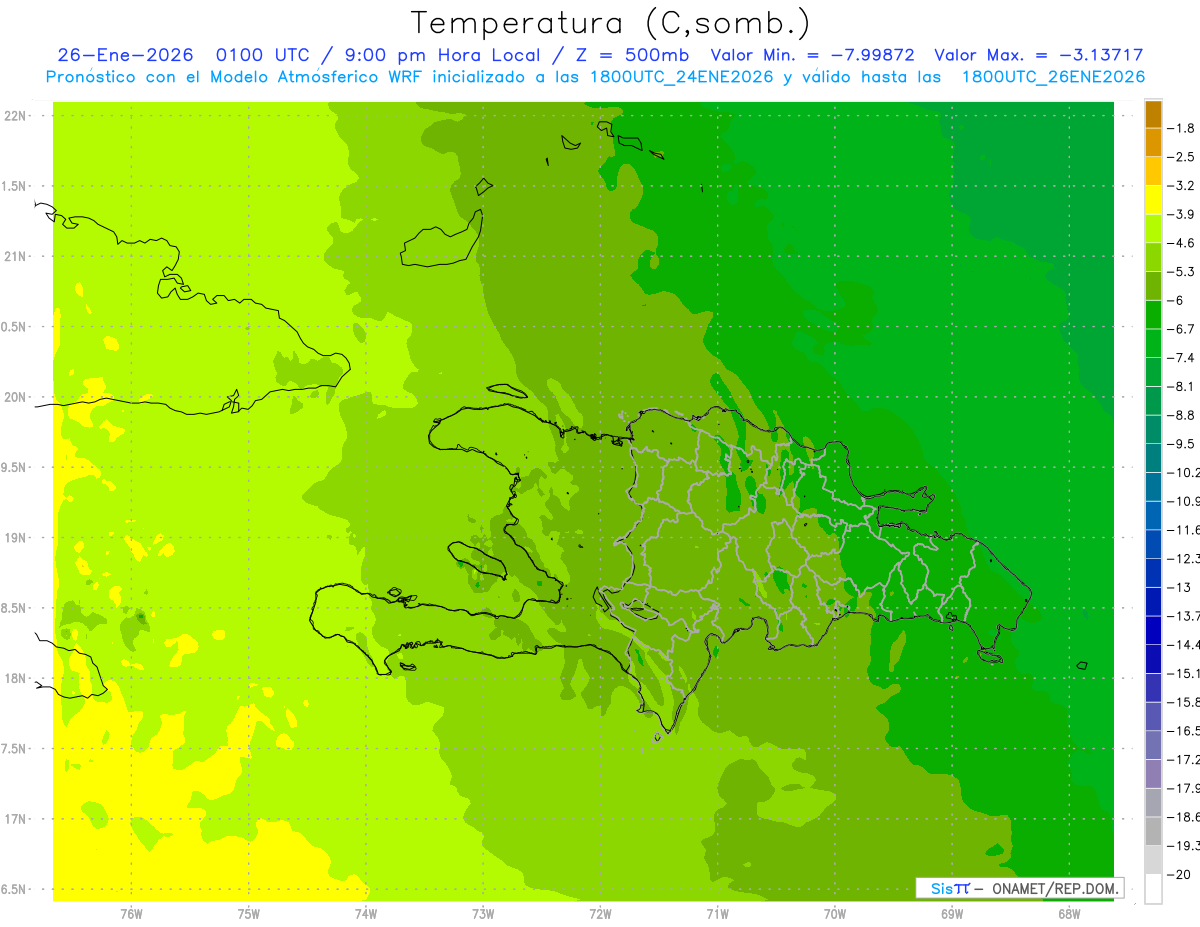Click the "19N" latitude axis label
The height and width of the screenshot is (927, 1200).
pyautogui.click(x=16, y=538)
